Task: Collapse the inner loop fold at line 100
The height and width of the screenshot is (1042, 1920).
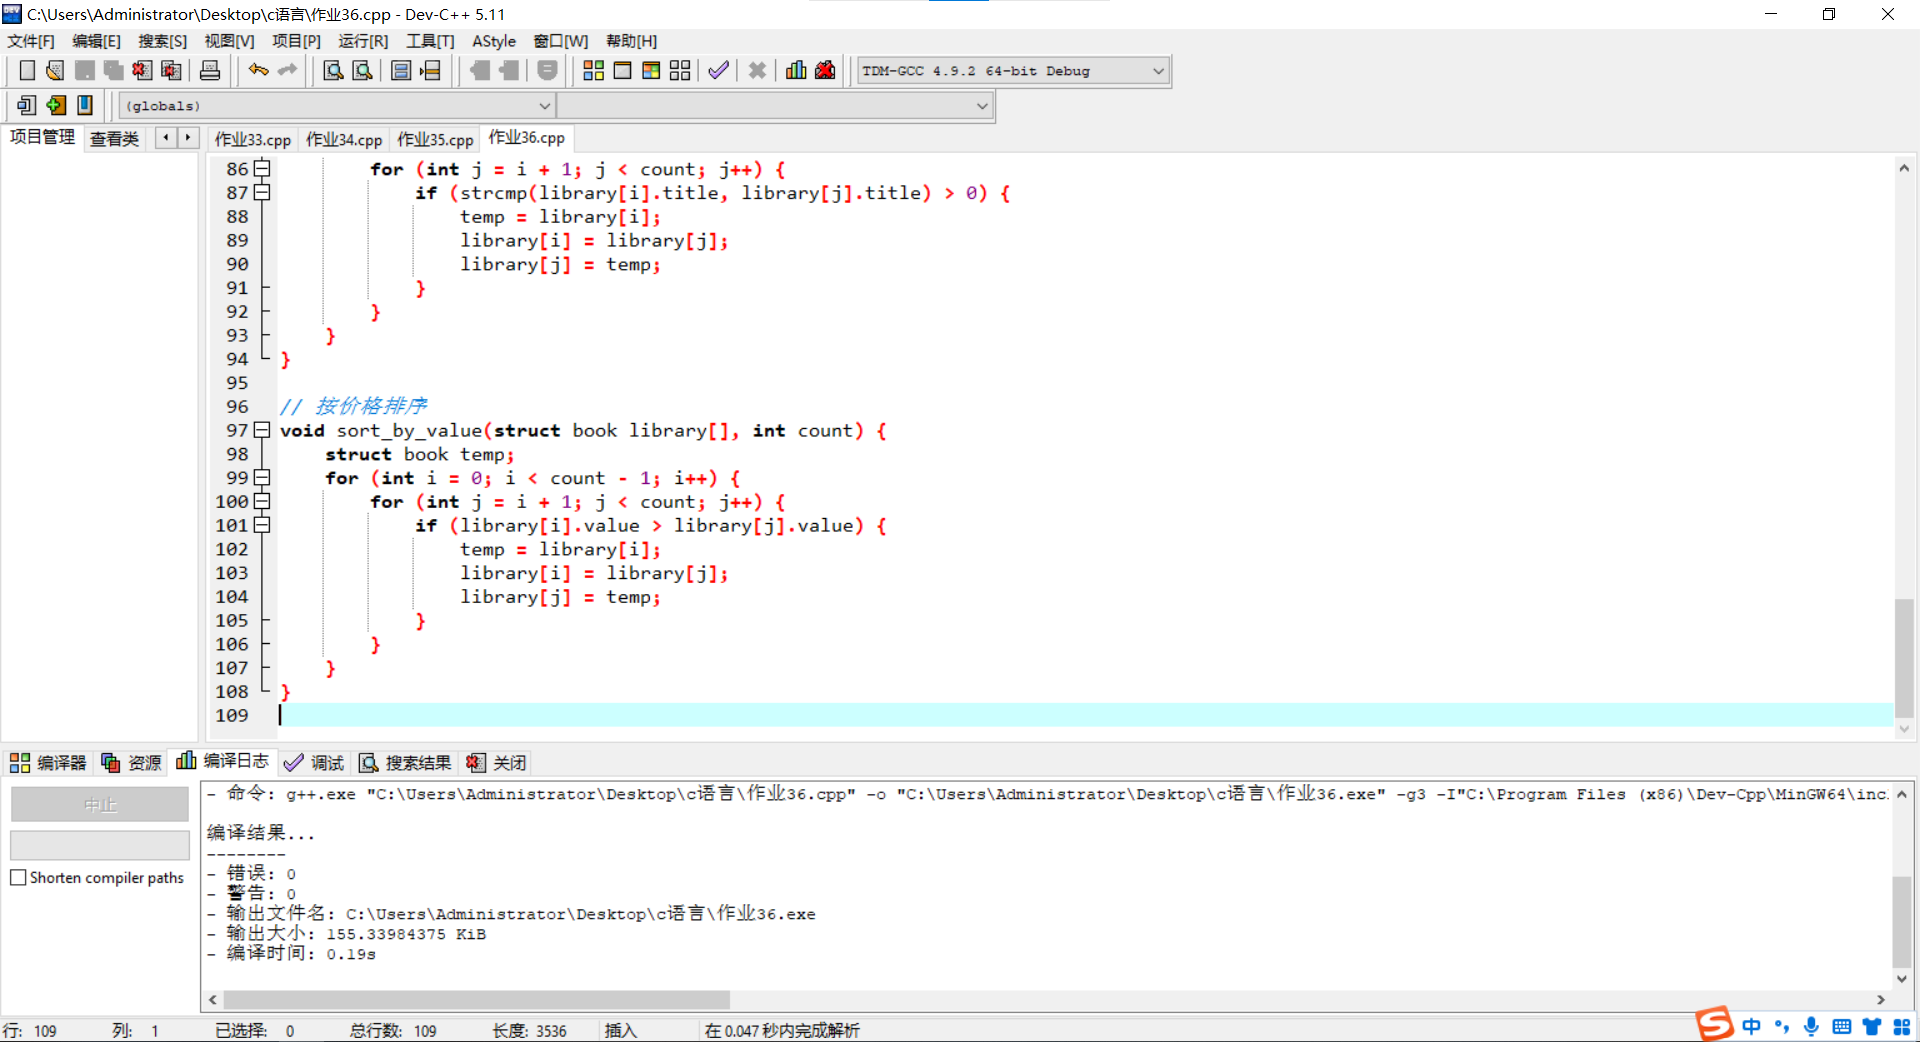Action: point(262,502)
